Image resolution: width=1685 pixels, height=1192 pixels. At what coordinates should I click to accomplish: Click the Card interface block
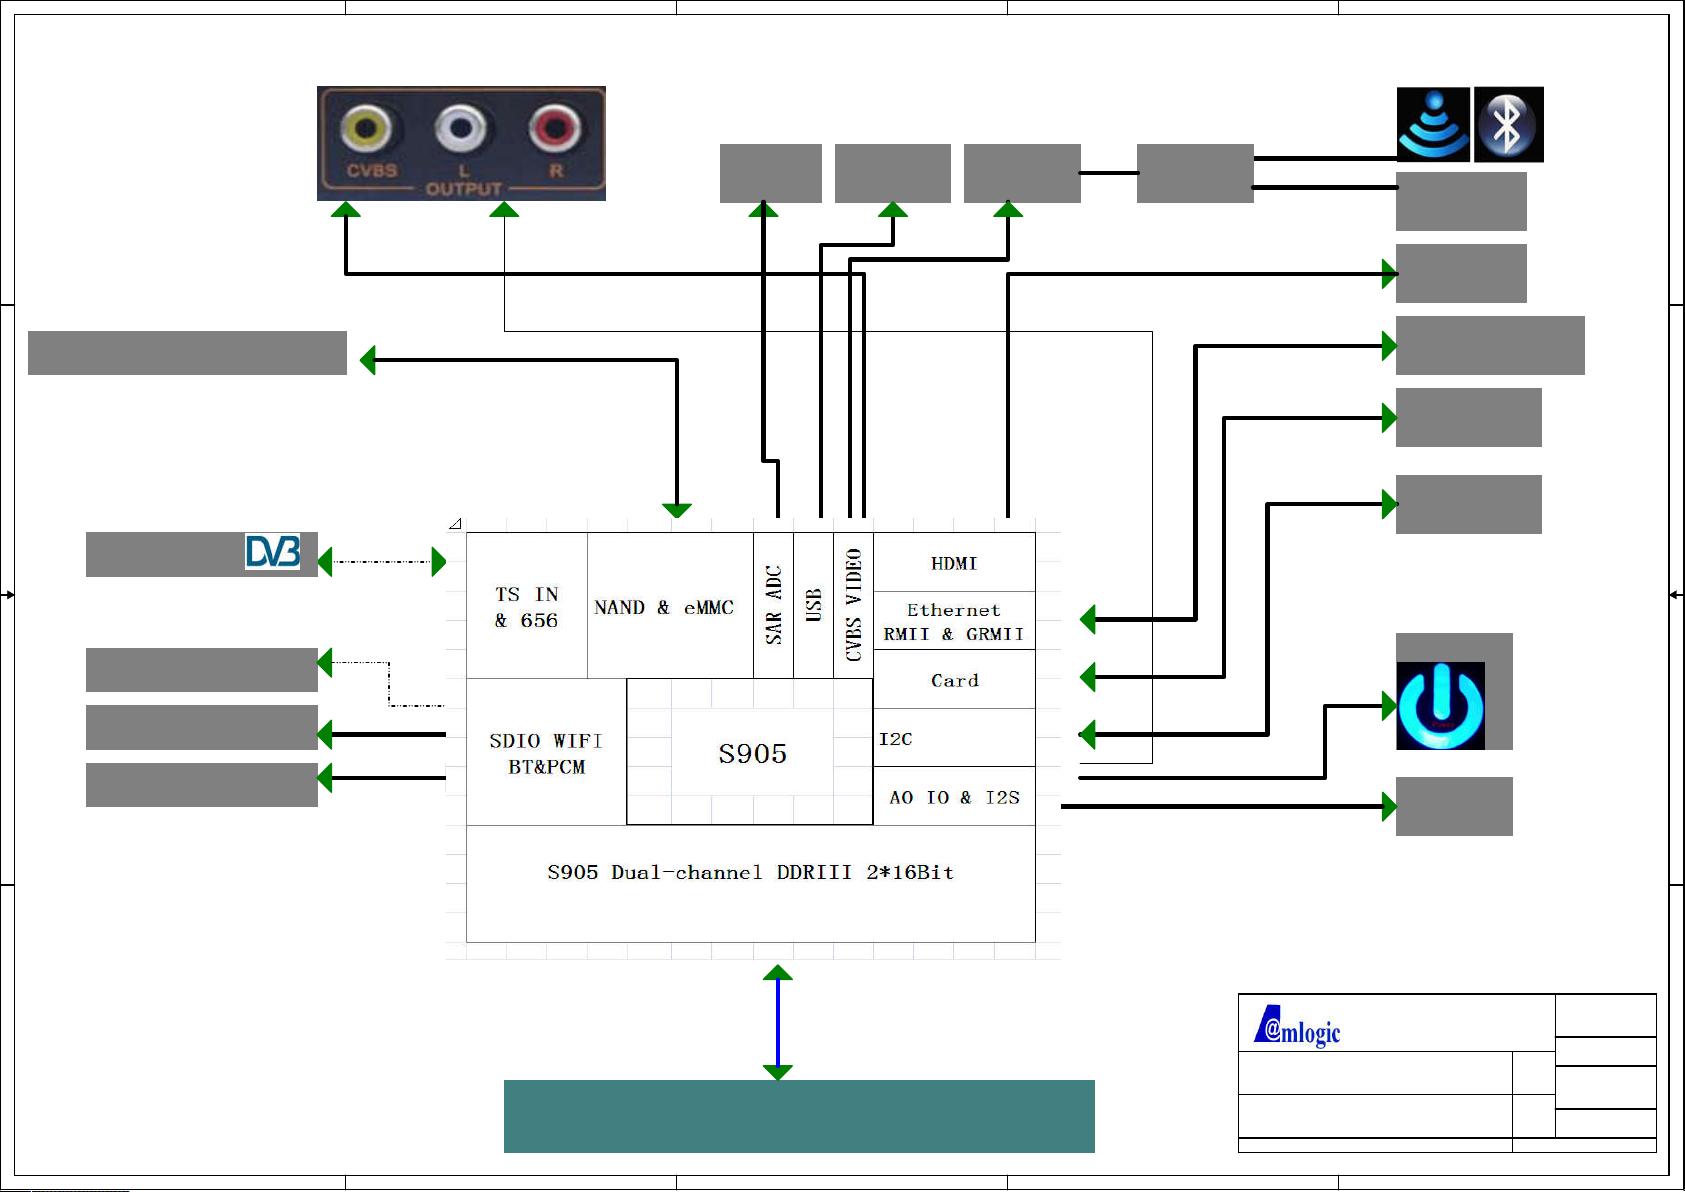(953, 680)
